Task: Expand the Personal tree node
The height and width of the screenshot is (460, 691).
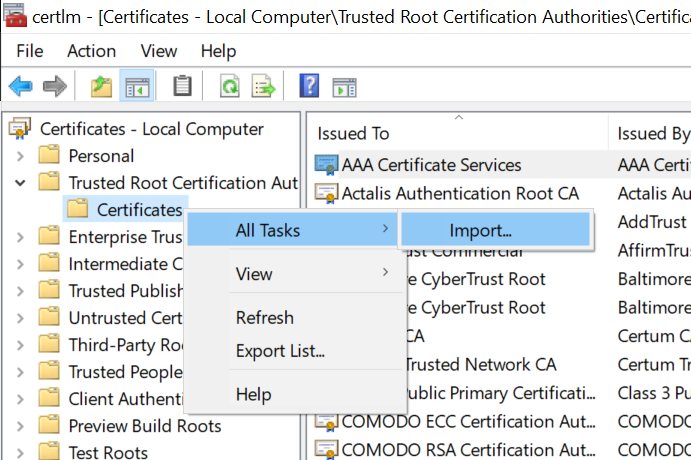Action: 20,156
